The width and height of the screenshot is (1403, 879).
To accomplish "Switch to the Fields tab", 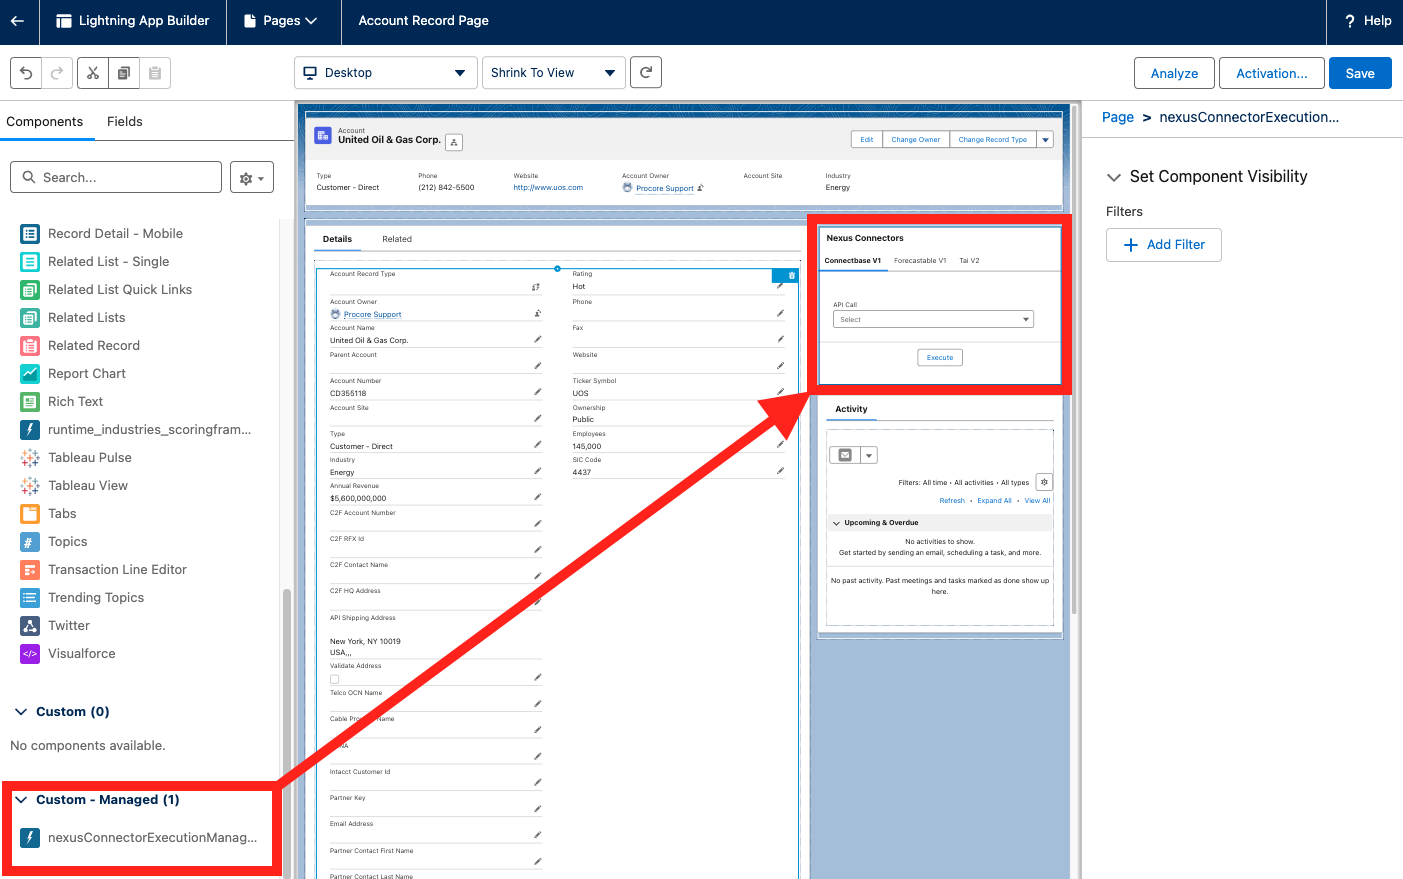I will [x=125, y=122].
